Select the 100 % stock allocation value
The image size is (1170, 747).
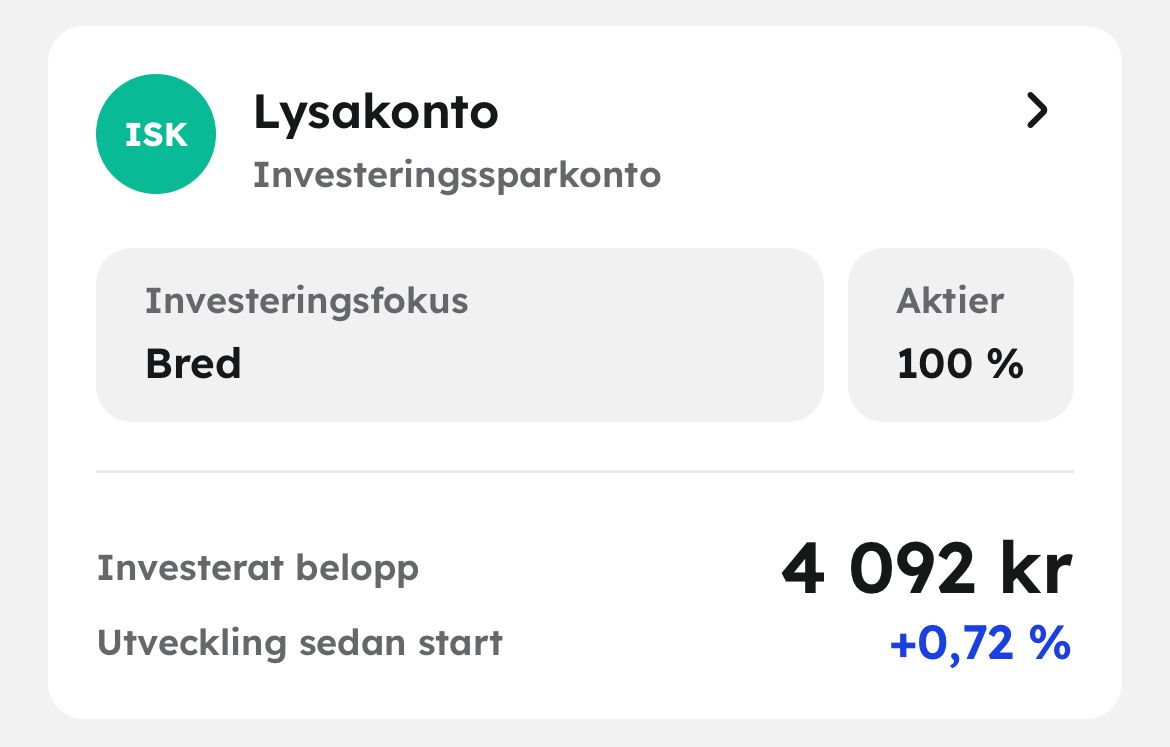[959, 364]
